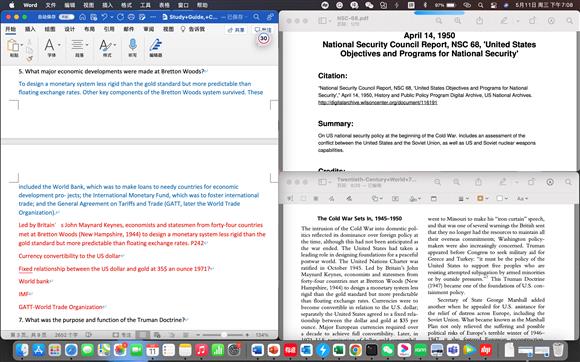Viewport: 580px width, 362px height.
Task: Open the 文件 menu in the macOS menu bar
Action: (x=51, y=5)
